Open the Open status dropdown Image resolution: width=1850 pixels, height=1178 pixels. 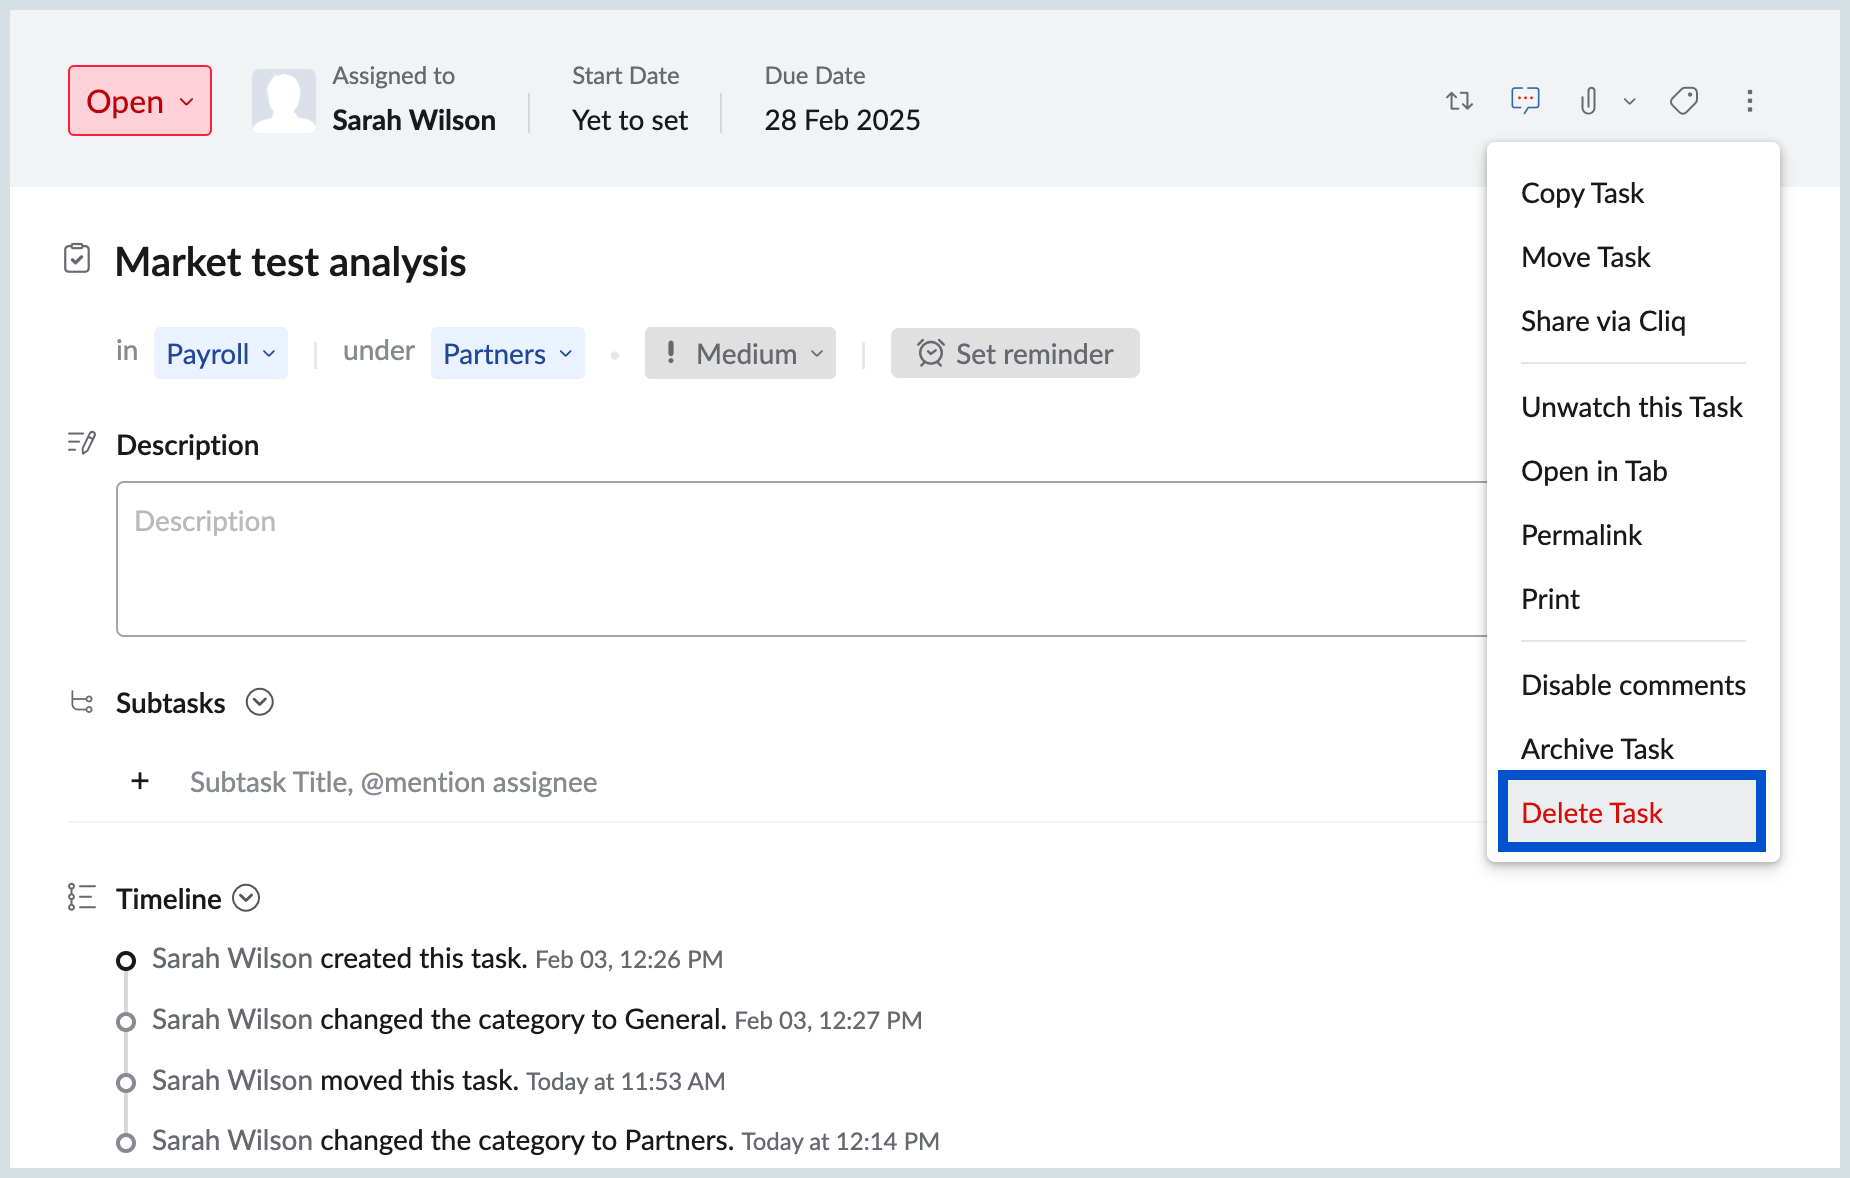click(140, 101)
